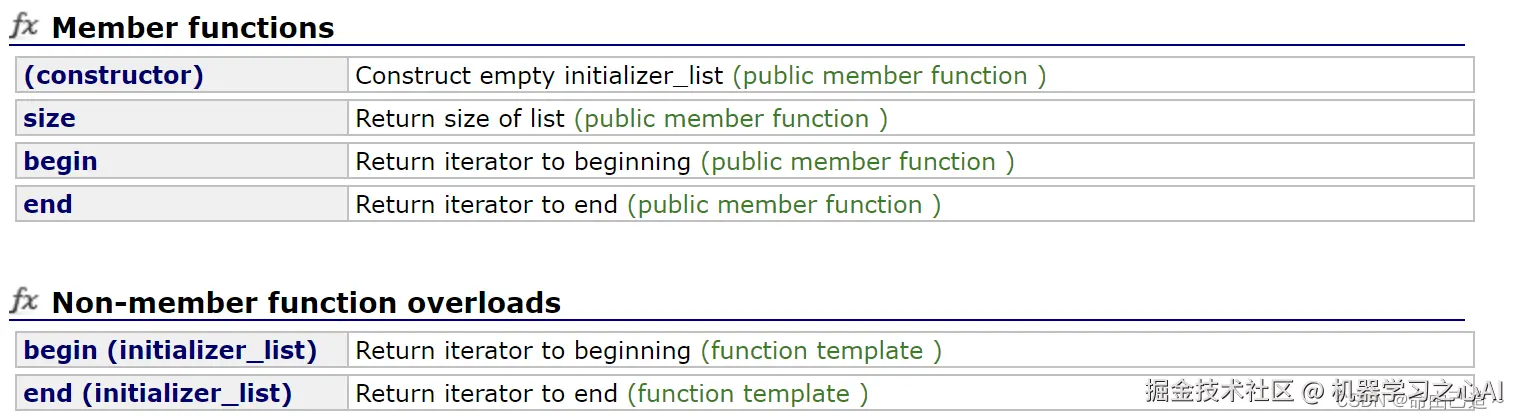Click '(public member function)' label in size row

[x=730, y=119]
